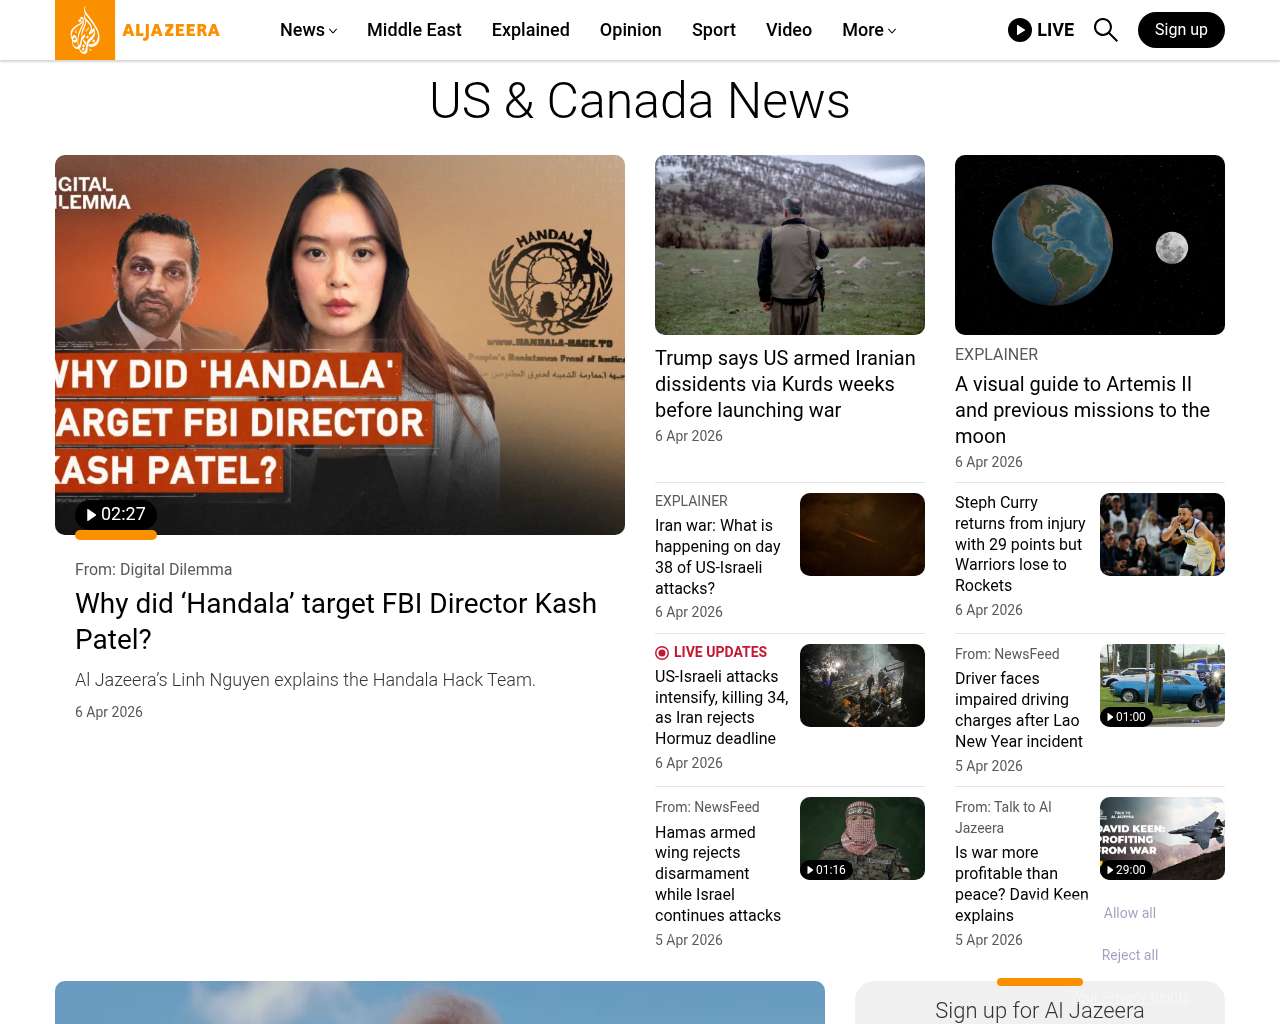1280x1024 pixels.
Task: Click Reject all cookies
Action: (1130, 955)
